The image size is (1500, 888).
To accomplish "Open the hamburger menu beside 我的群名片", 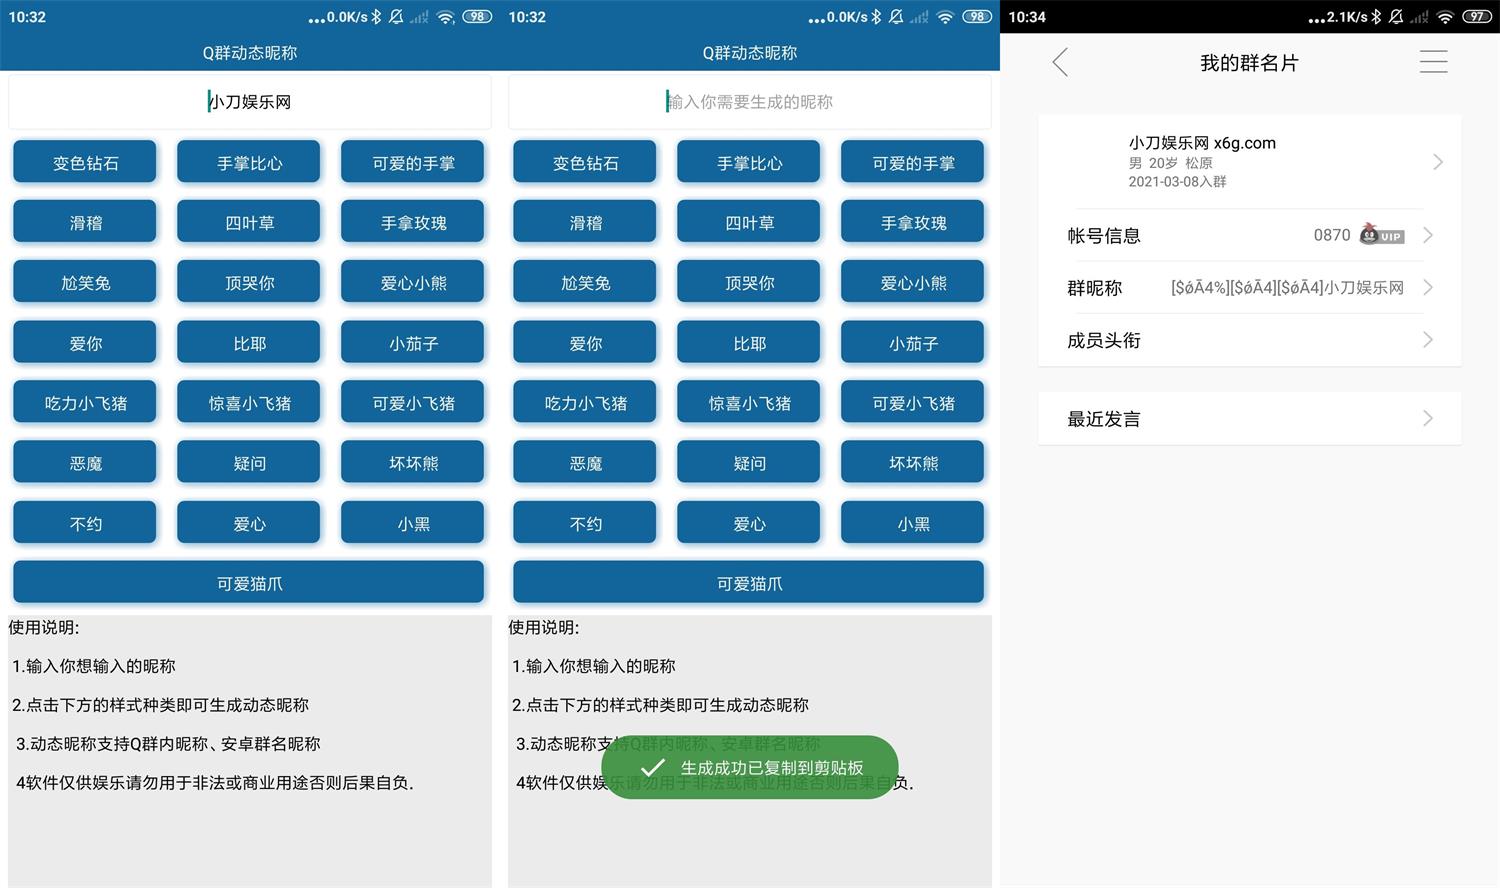I will coord(1433,62).
